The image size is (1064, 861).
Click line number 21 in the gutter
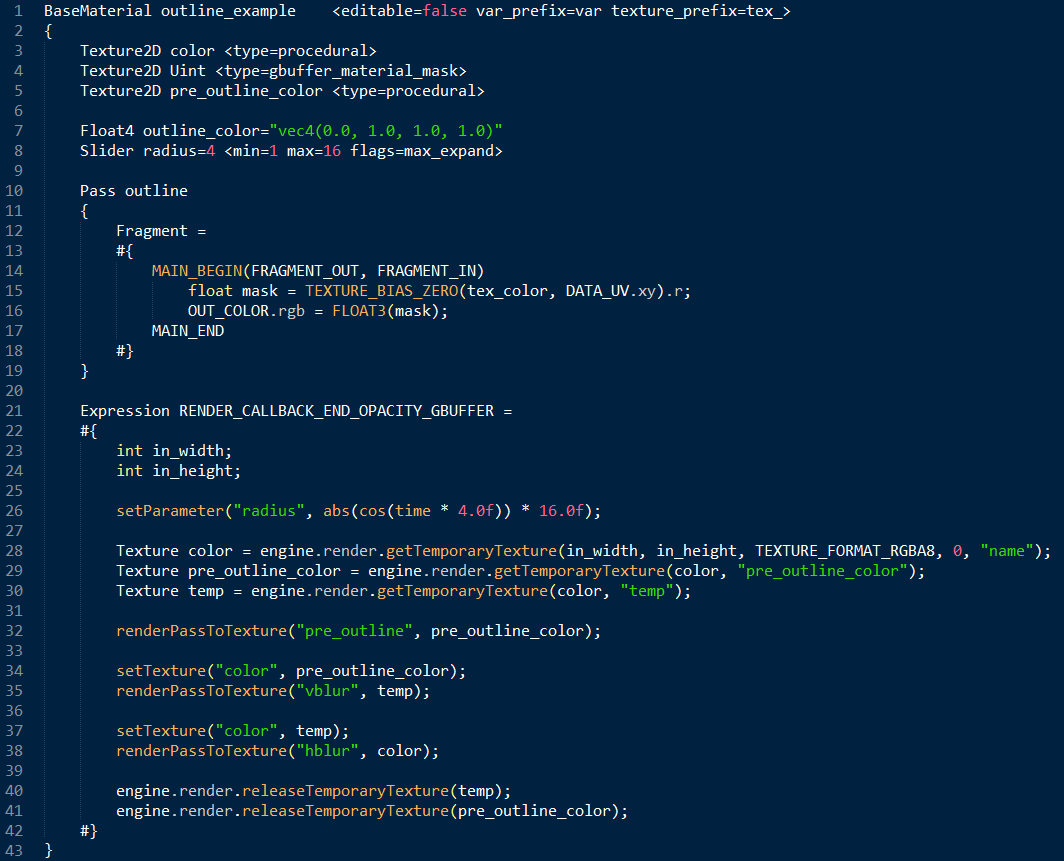click(x=14, y=411)
